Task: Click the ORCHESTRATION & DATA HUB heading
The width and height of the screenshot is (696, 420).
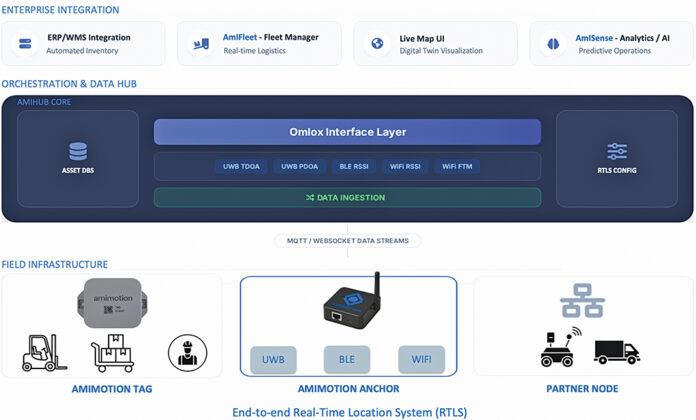Action: coord(69,84)
